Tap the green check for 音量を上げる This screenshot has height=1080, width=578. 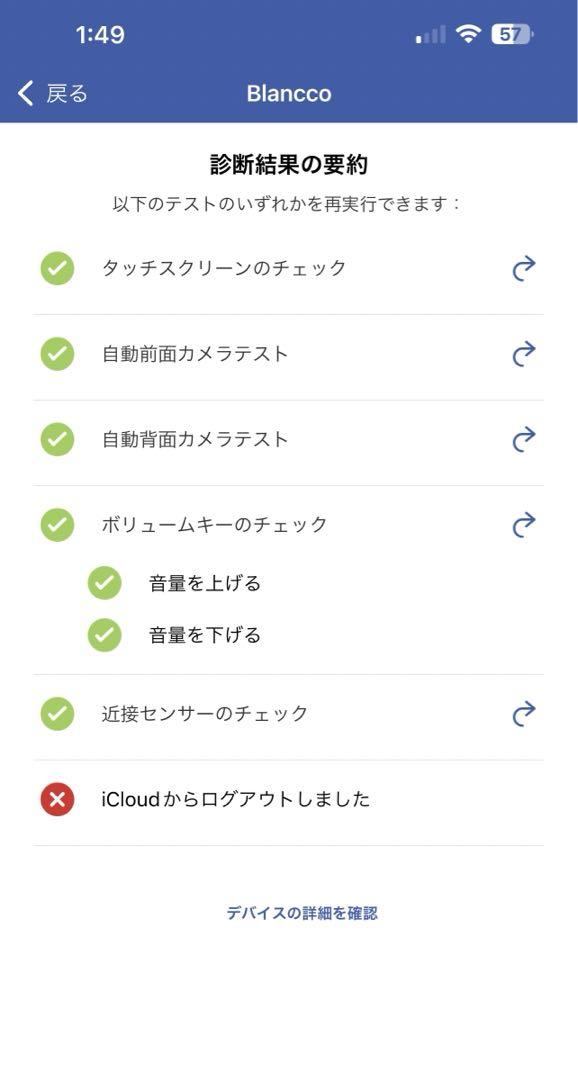[x=105, y=583]
